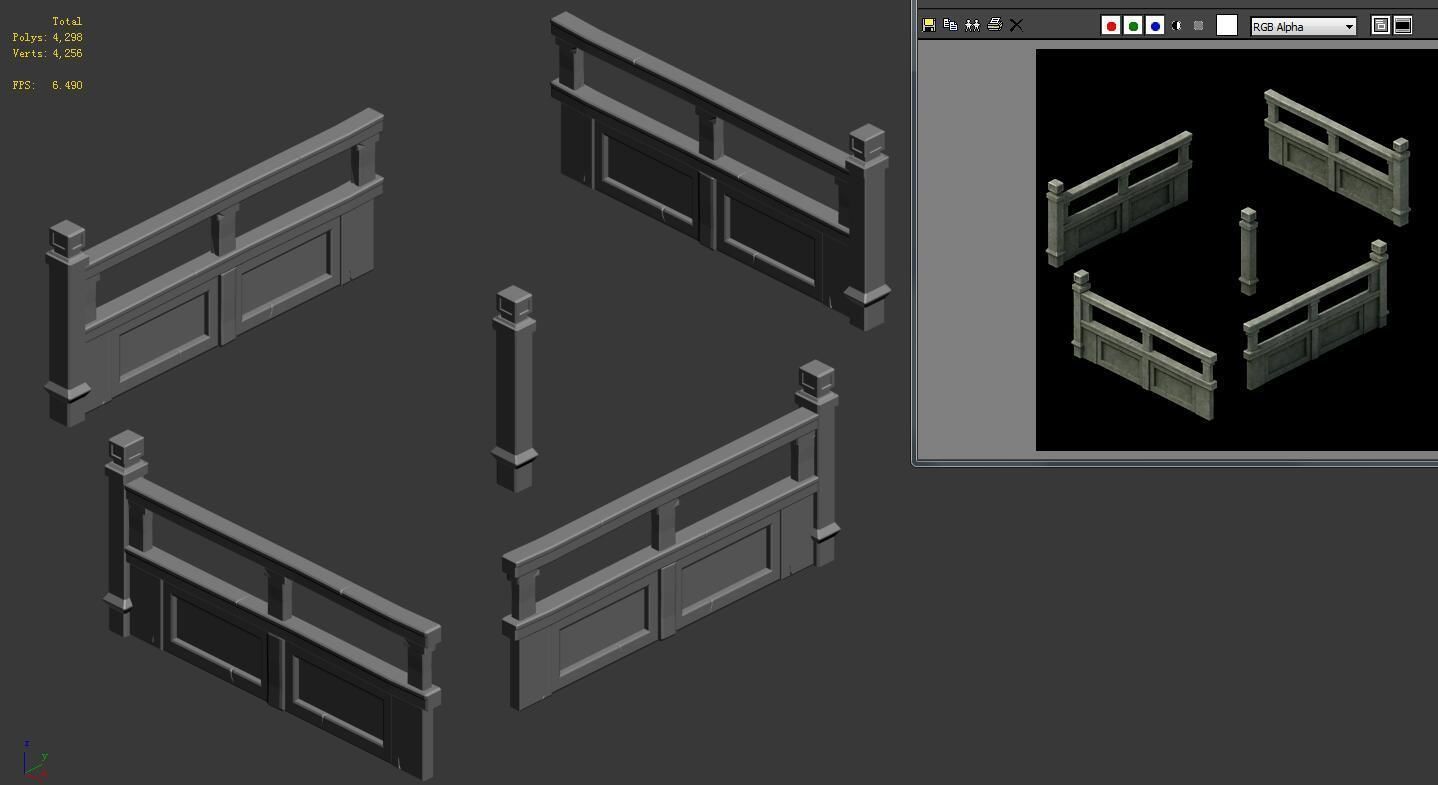Select the top-left railing model in viewport

coord(215,267)
